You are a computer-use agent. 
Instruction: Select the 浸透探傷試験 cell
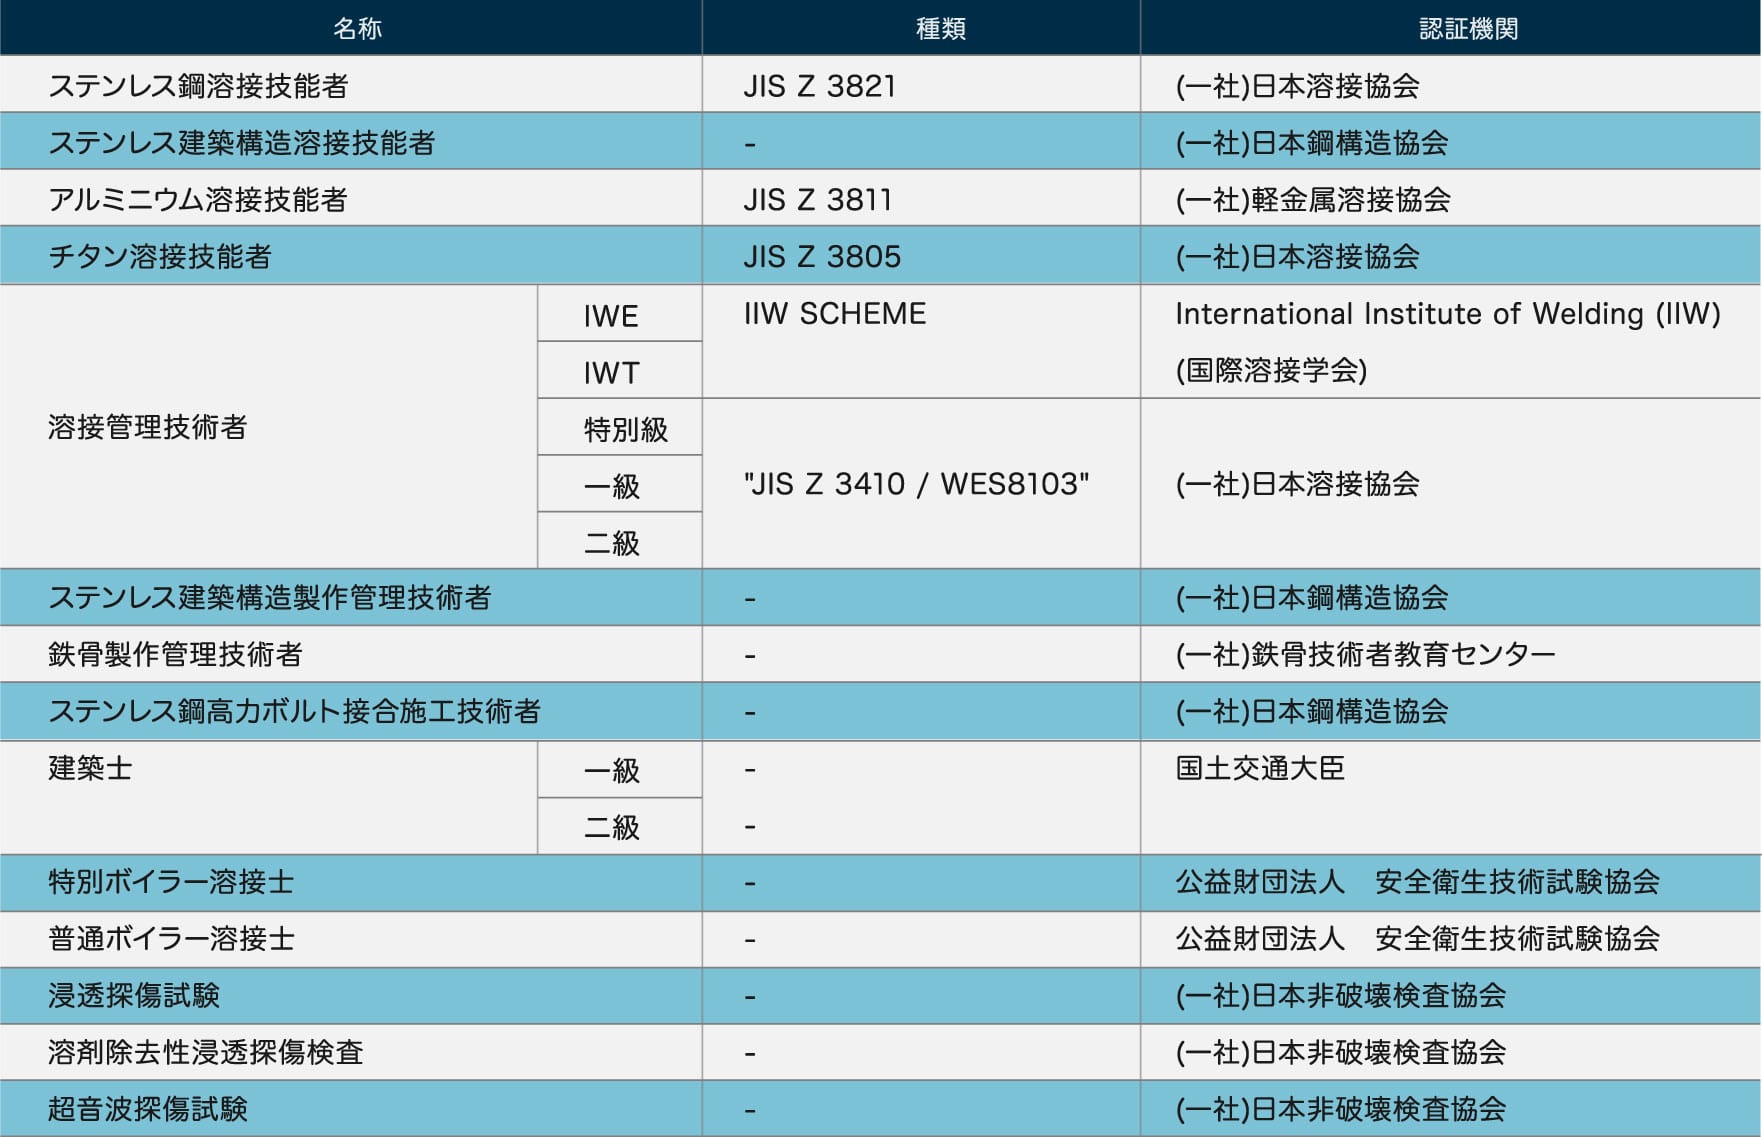click(x=351, y=996)
